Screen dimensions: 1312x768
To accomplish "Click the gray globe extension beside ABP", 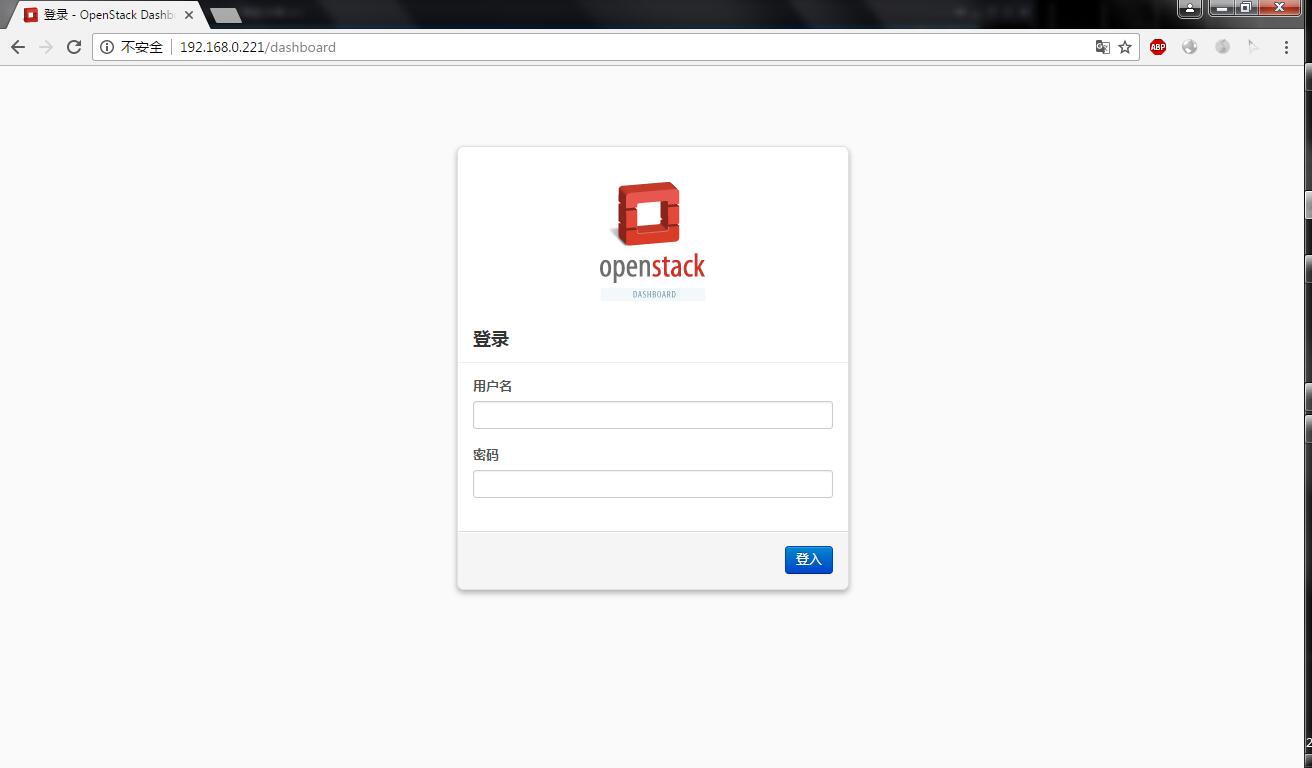I will [x=1190, y=47].
